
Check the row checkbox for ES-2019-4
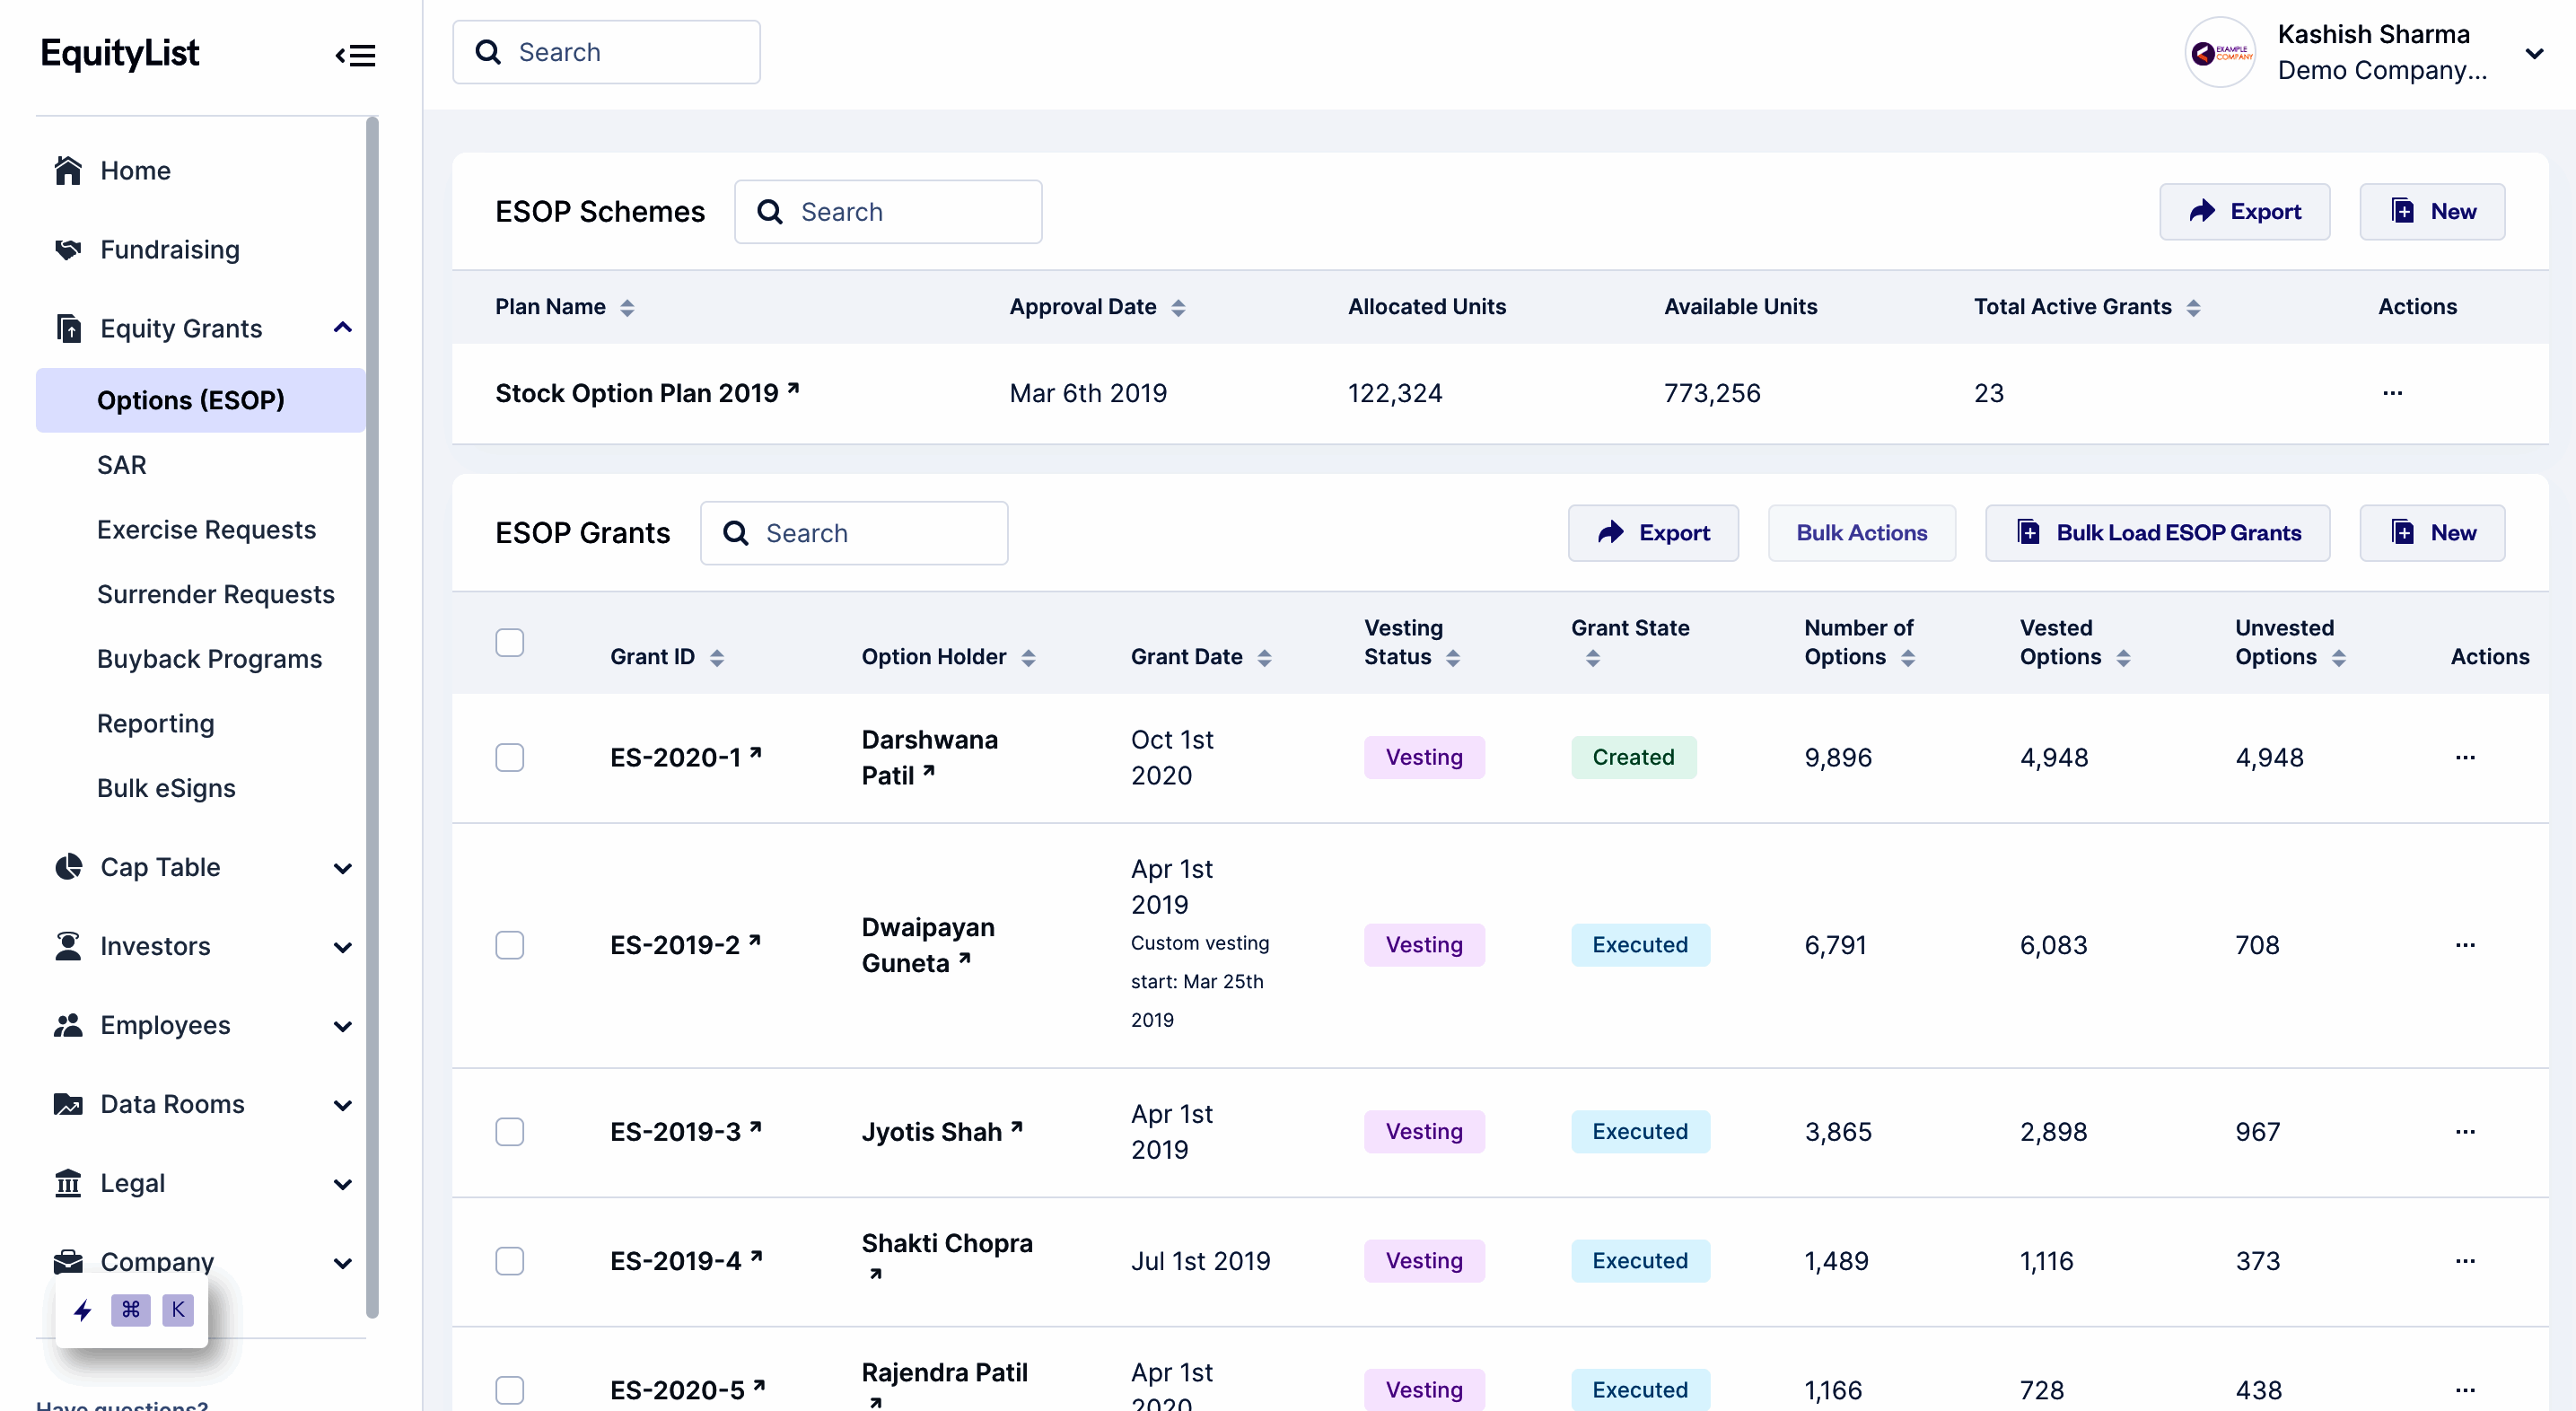(x=510, y=1261)
